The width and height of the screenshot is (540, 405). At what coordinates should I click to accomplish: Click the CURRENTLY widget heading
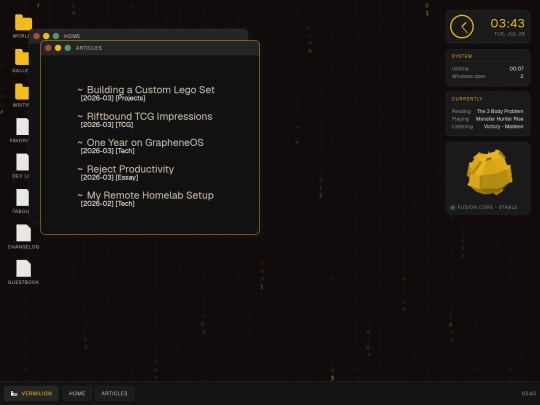coord(467,99)
